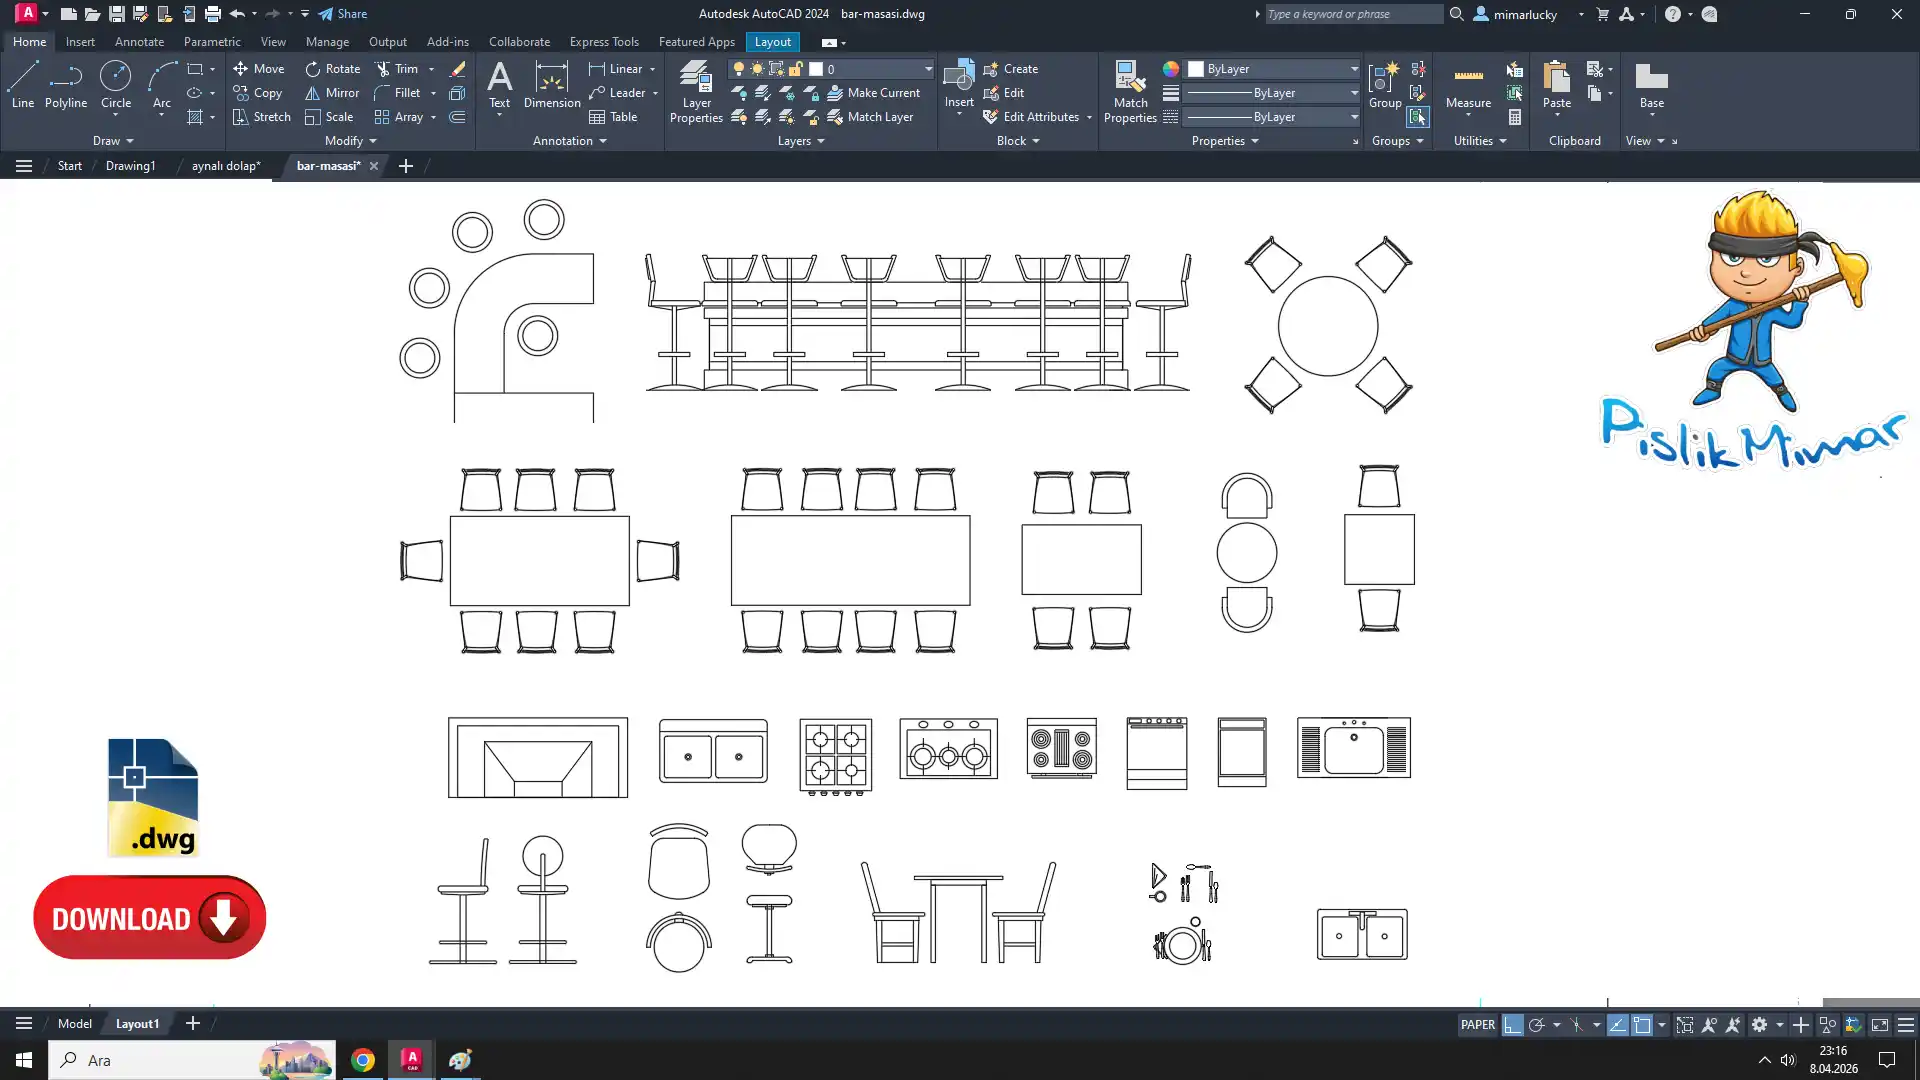
Task: Click the Mirror tool
Action: (331, 93)
